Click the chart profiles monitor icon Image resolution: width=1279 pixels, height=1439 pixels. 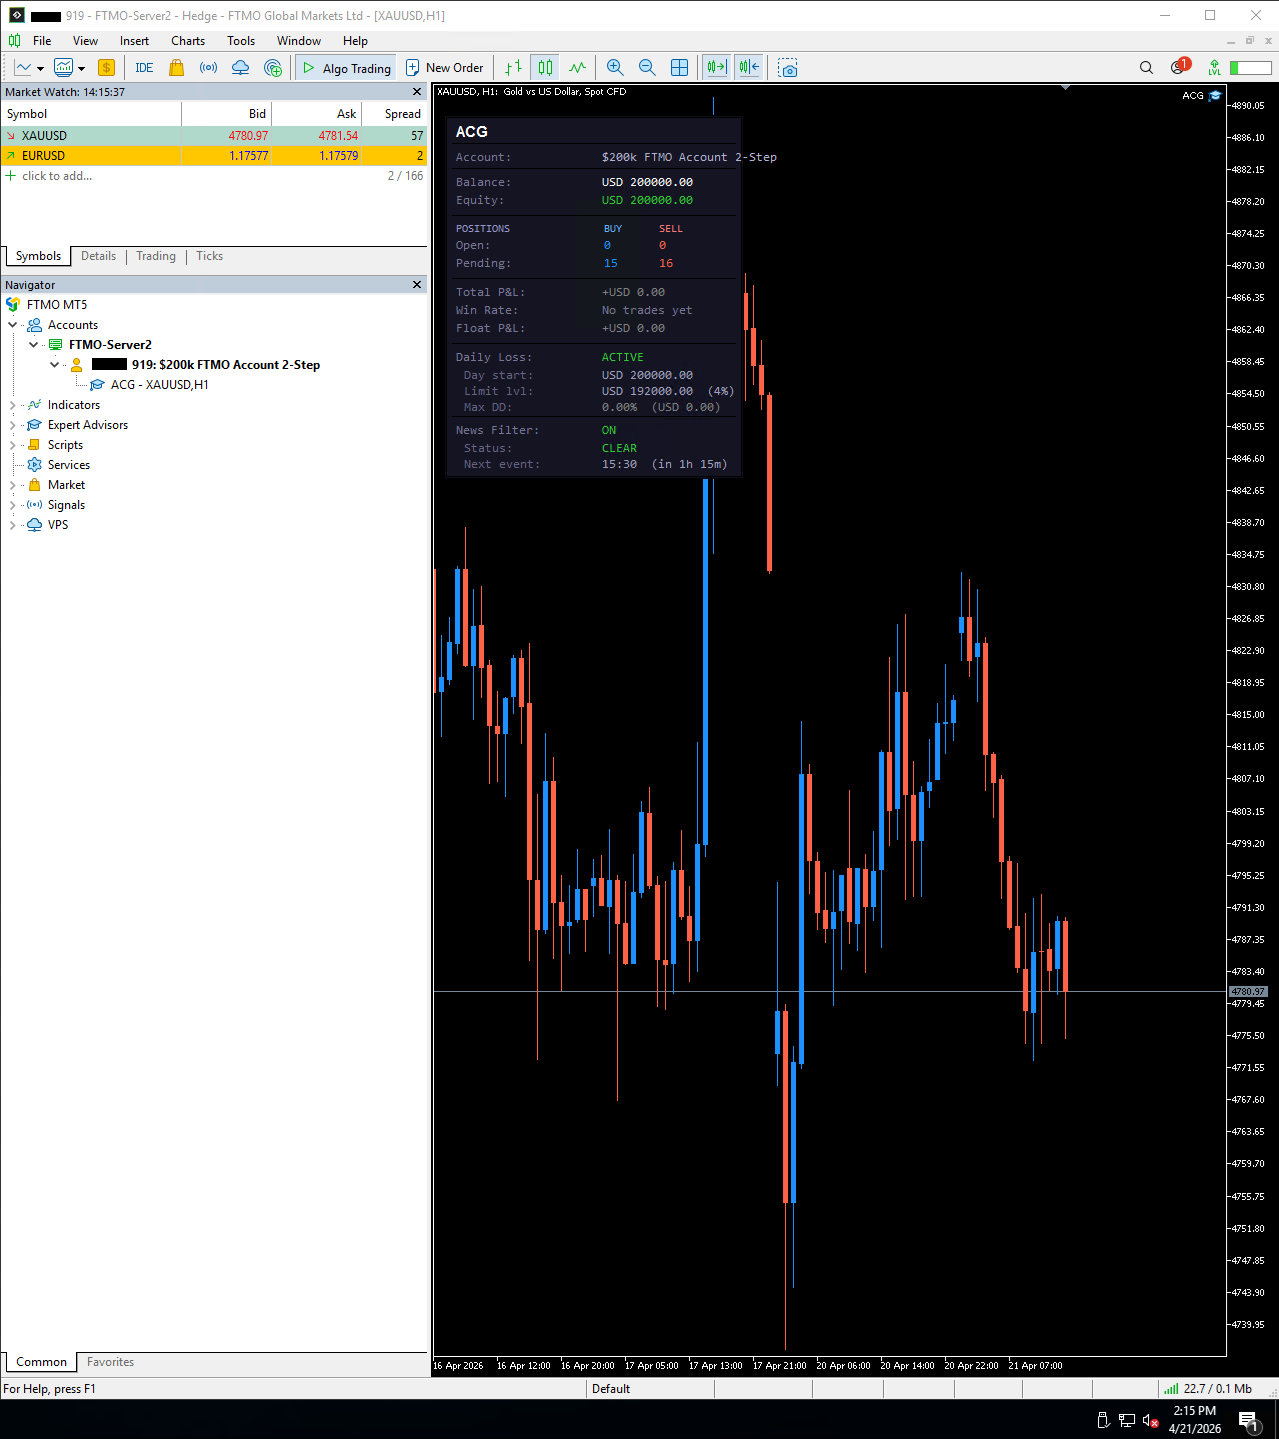pos(63,68)
